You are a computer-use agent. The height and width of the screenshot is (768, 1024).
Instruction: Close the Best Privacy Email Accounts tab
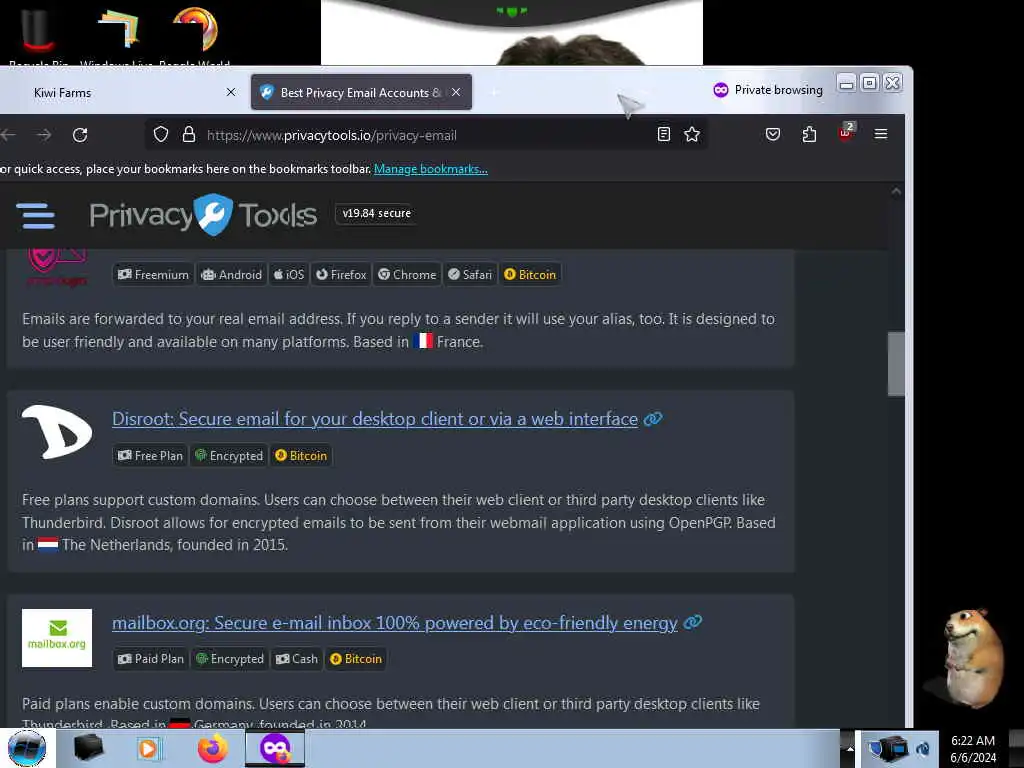point(456,92)
